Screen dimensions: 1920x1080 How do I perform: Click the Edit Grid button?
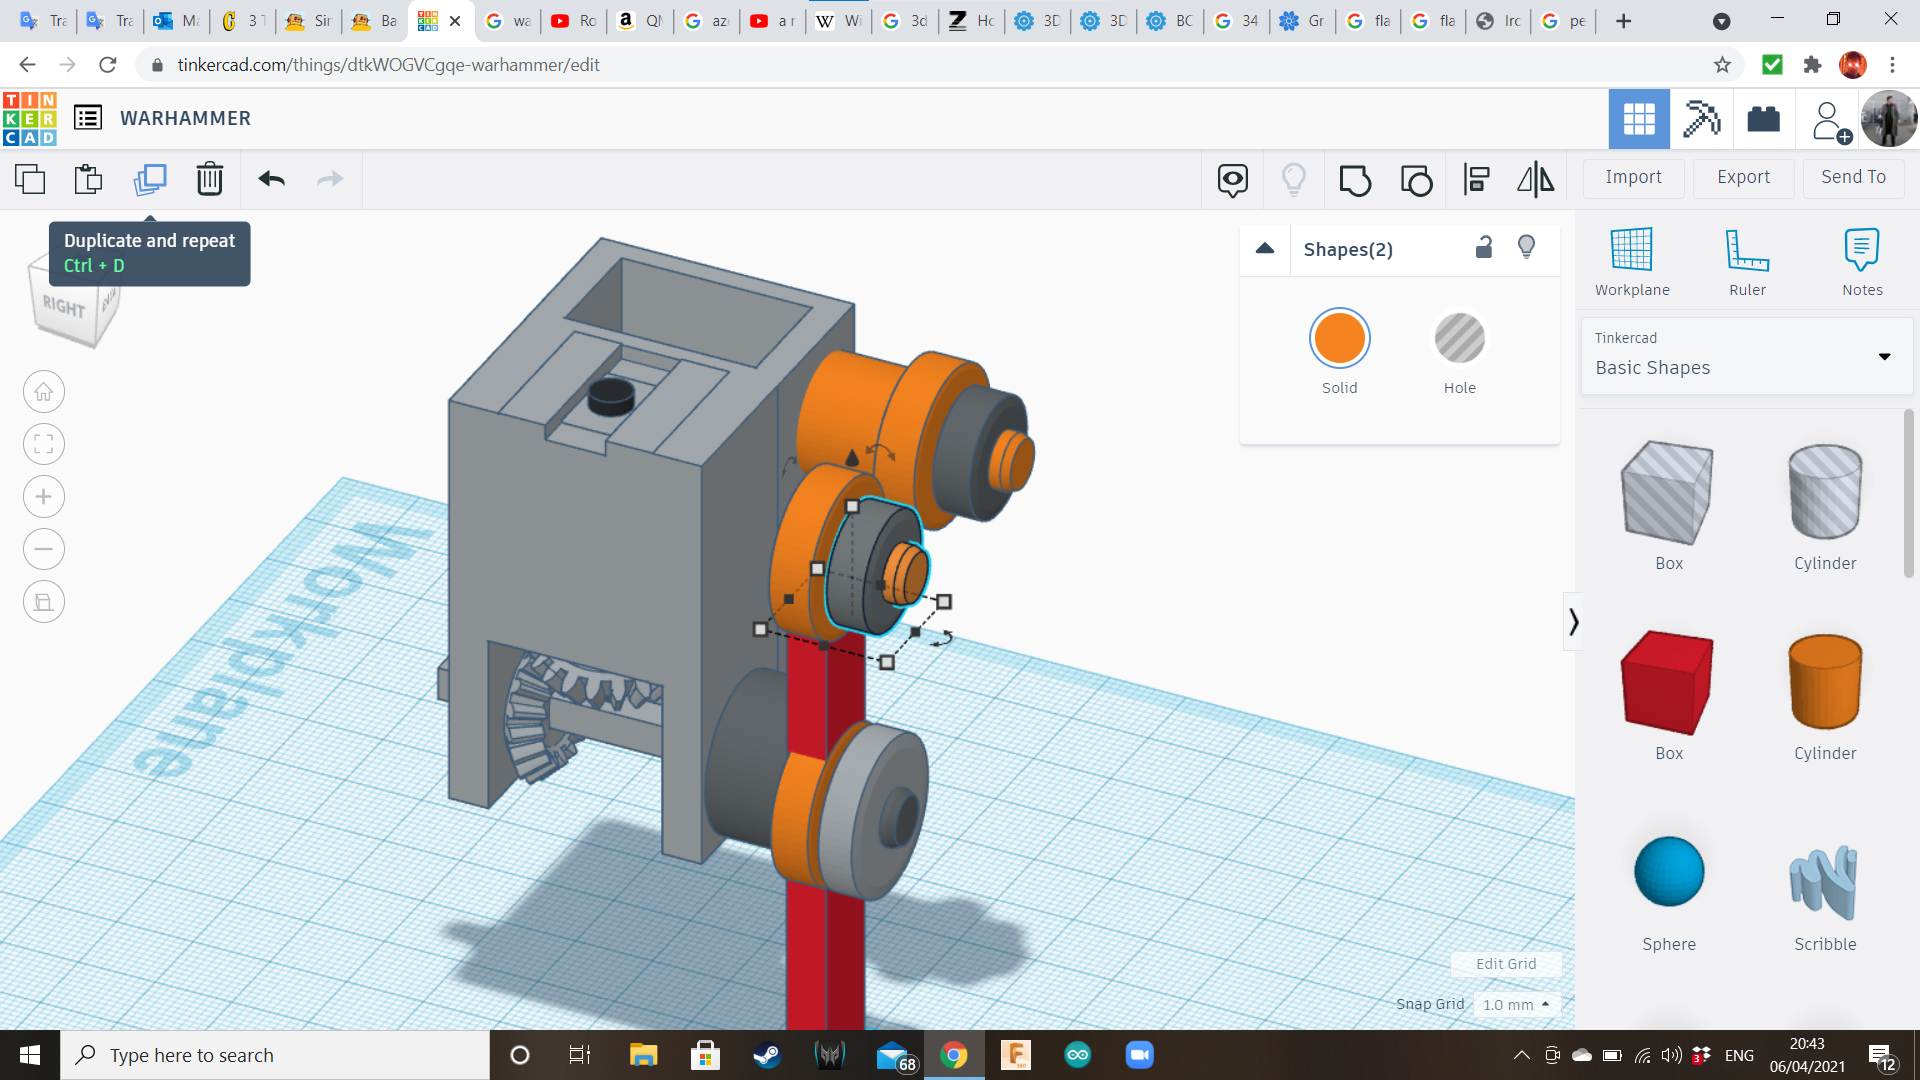tap(1506, 964)
